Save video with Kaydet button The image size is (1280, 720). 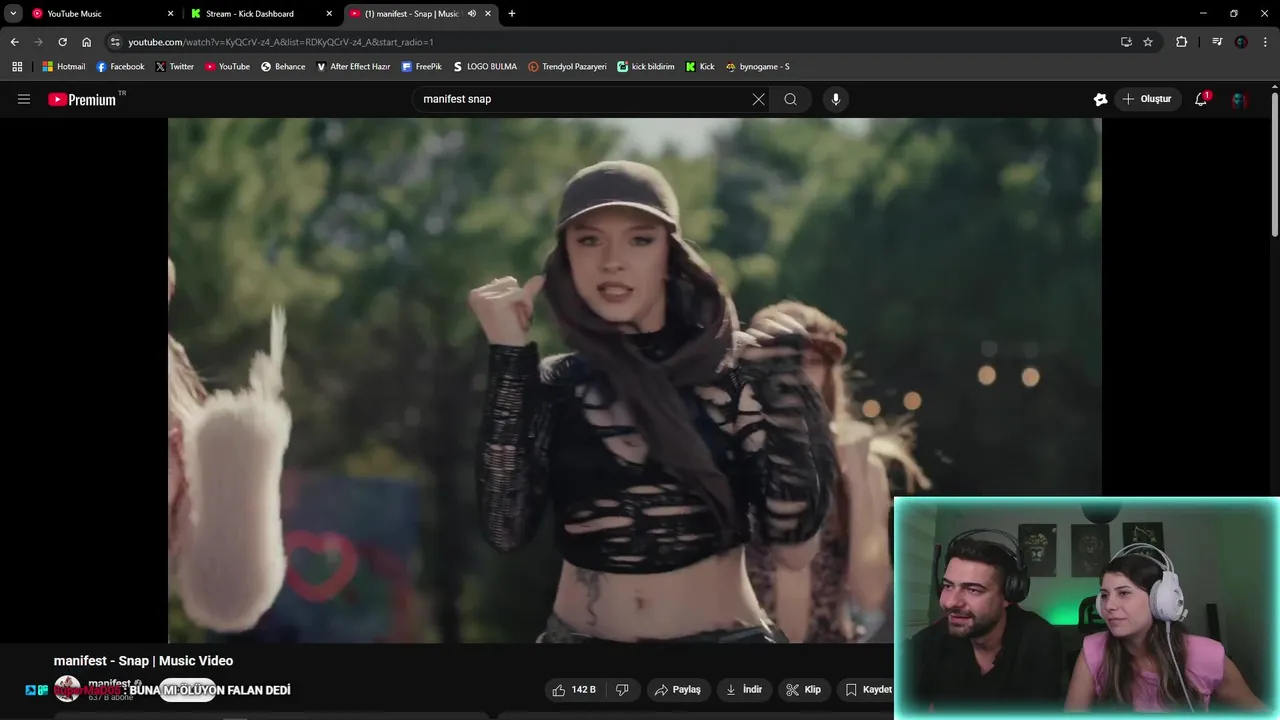pos(867,690)
